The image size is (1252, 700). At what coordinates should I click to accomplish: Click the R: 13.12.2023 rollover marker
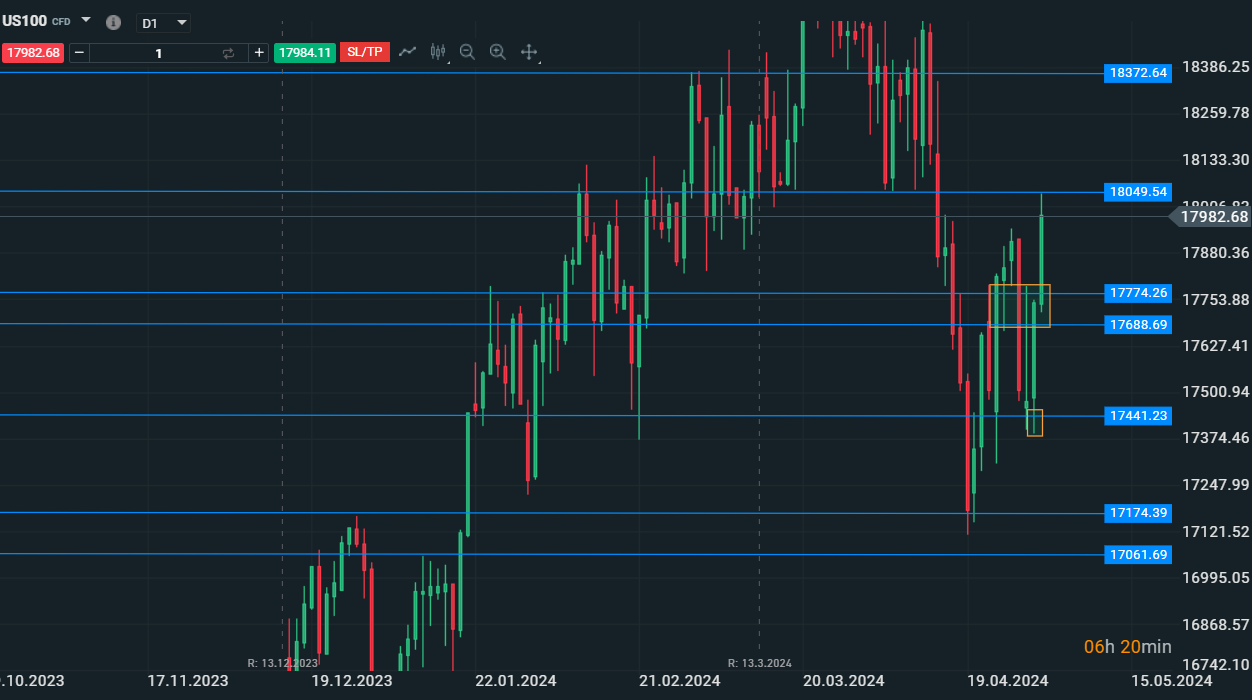tap(283, 663)
